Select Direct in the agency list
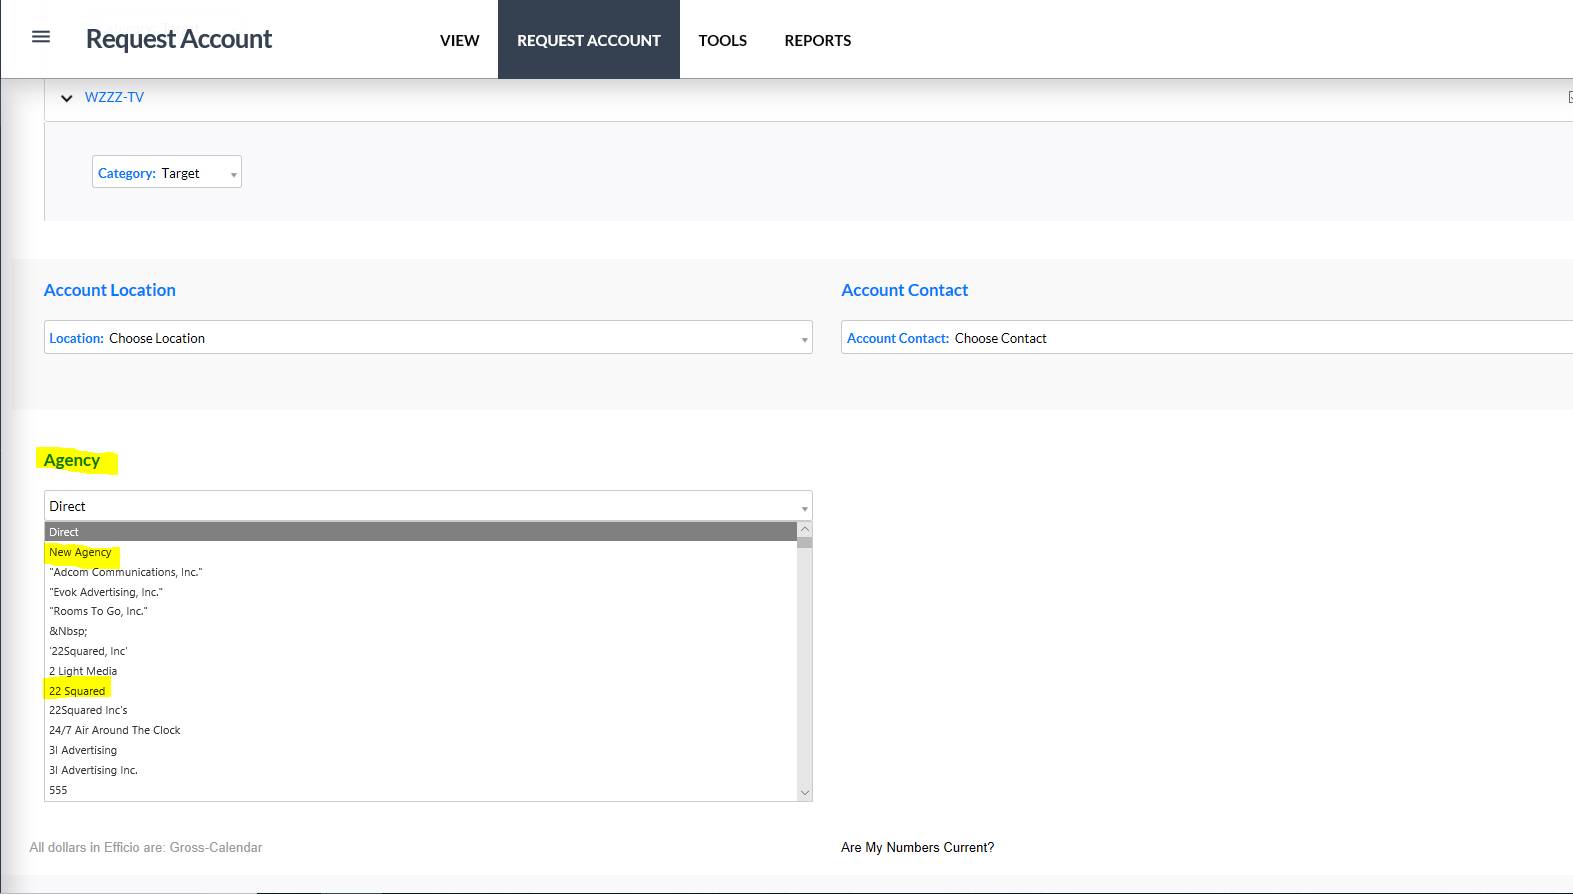This screenshot has width=1573, height=894. click(x=421, y=532)
